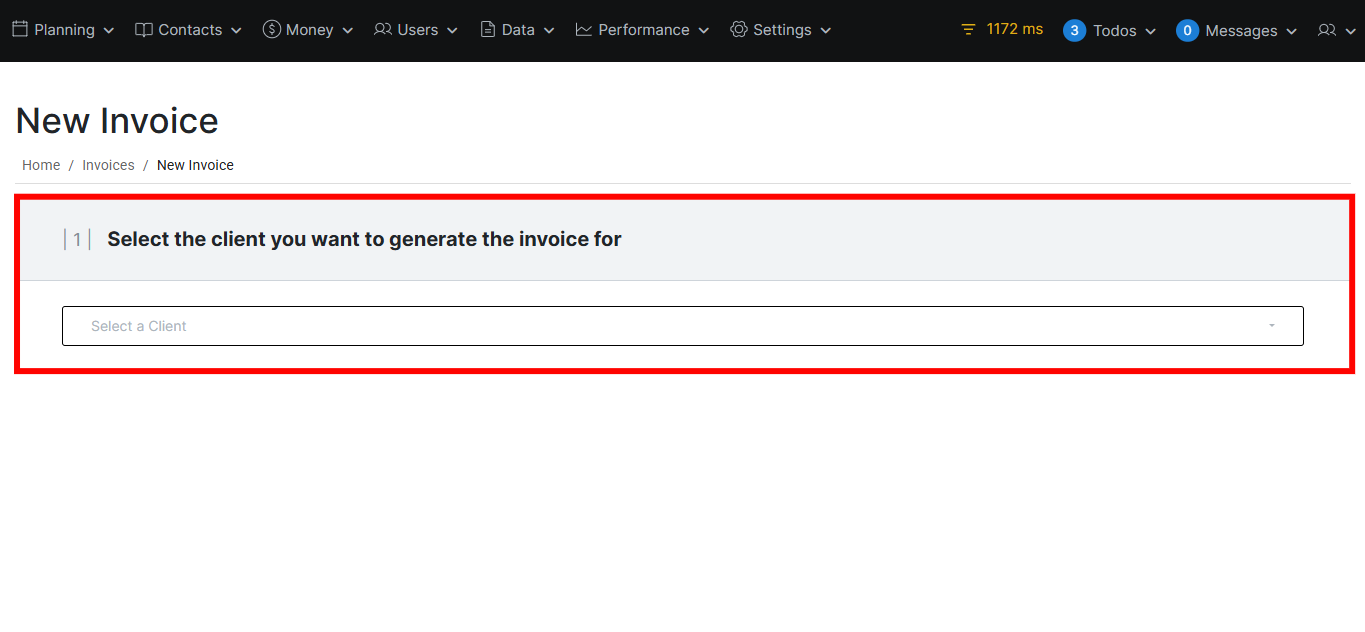Click the dollar coin icon beside Money
Screen dimensions: 1365x632
tap(271, 30)
